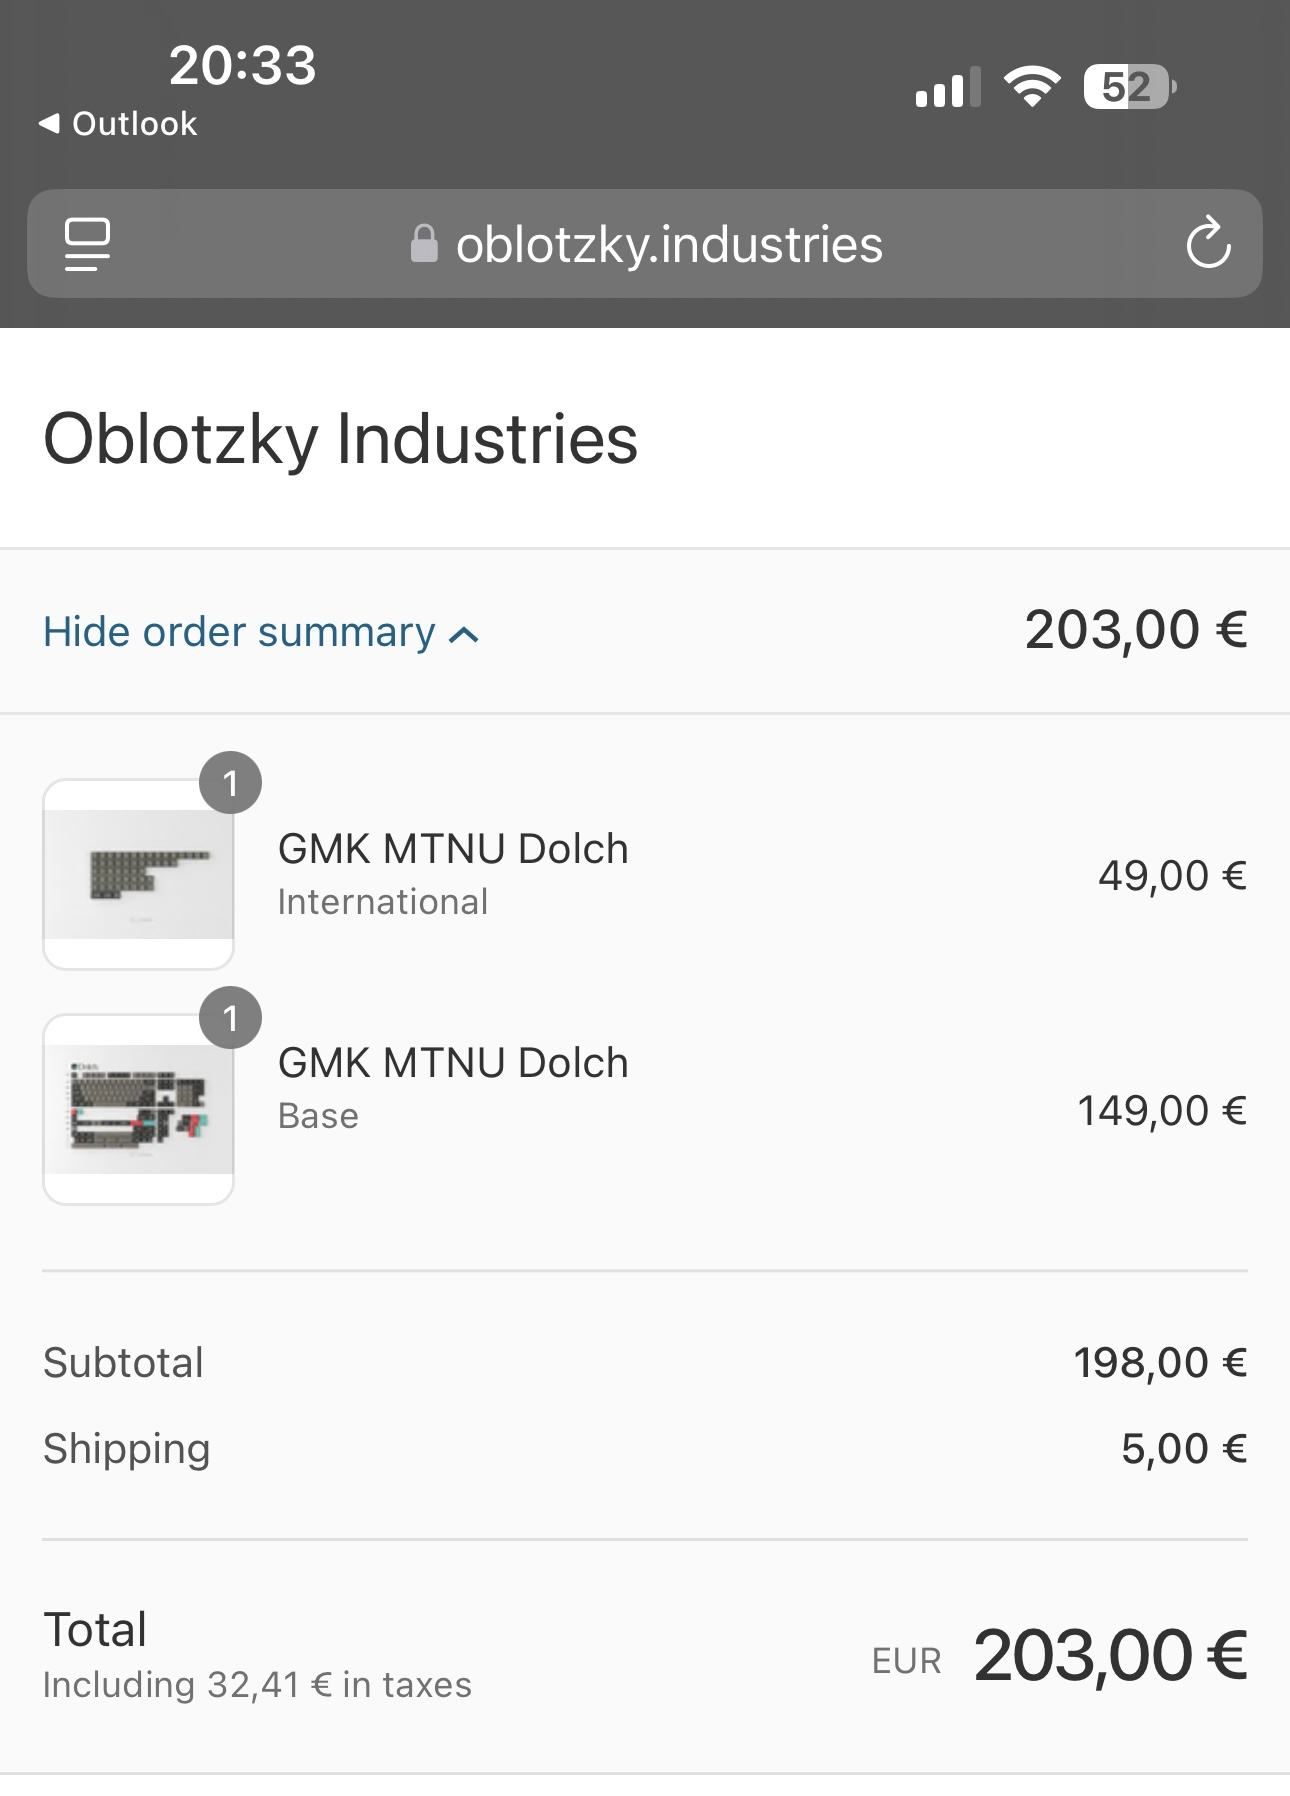
Task: Tap the padlock icon in address bar
Action: click(424, 244)
